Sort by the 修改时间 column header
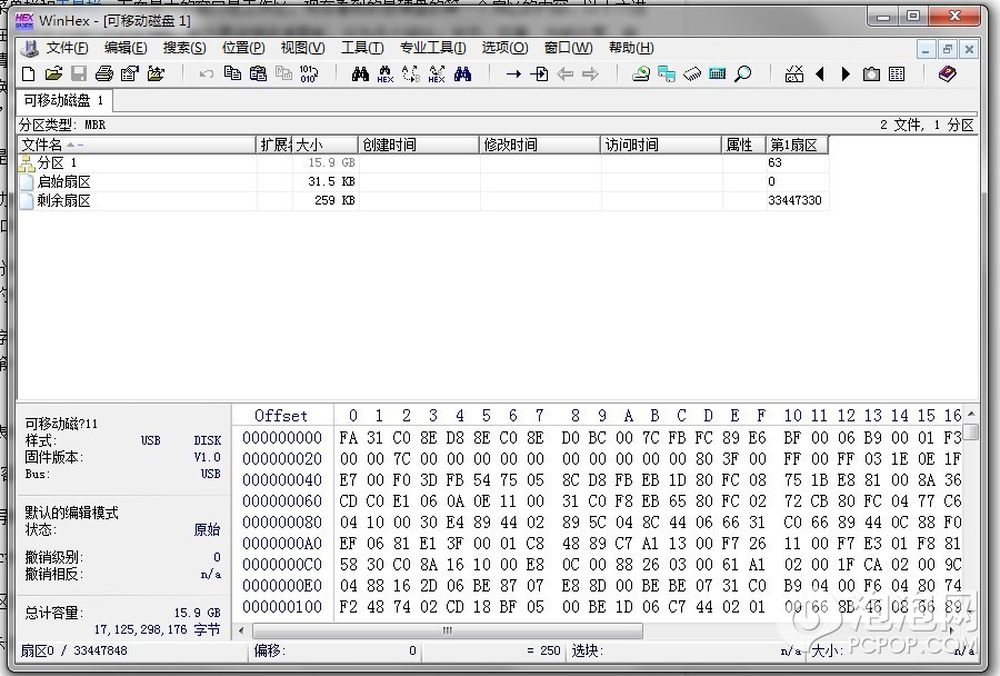The width and height of the screenshot is (1000, 676). [540, 145]
